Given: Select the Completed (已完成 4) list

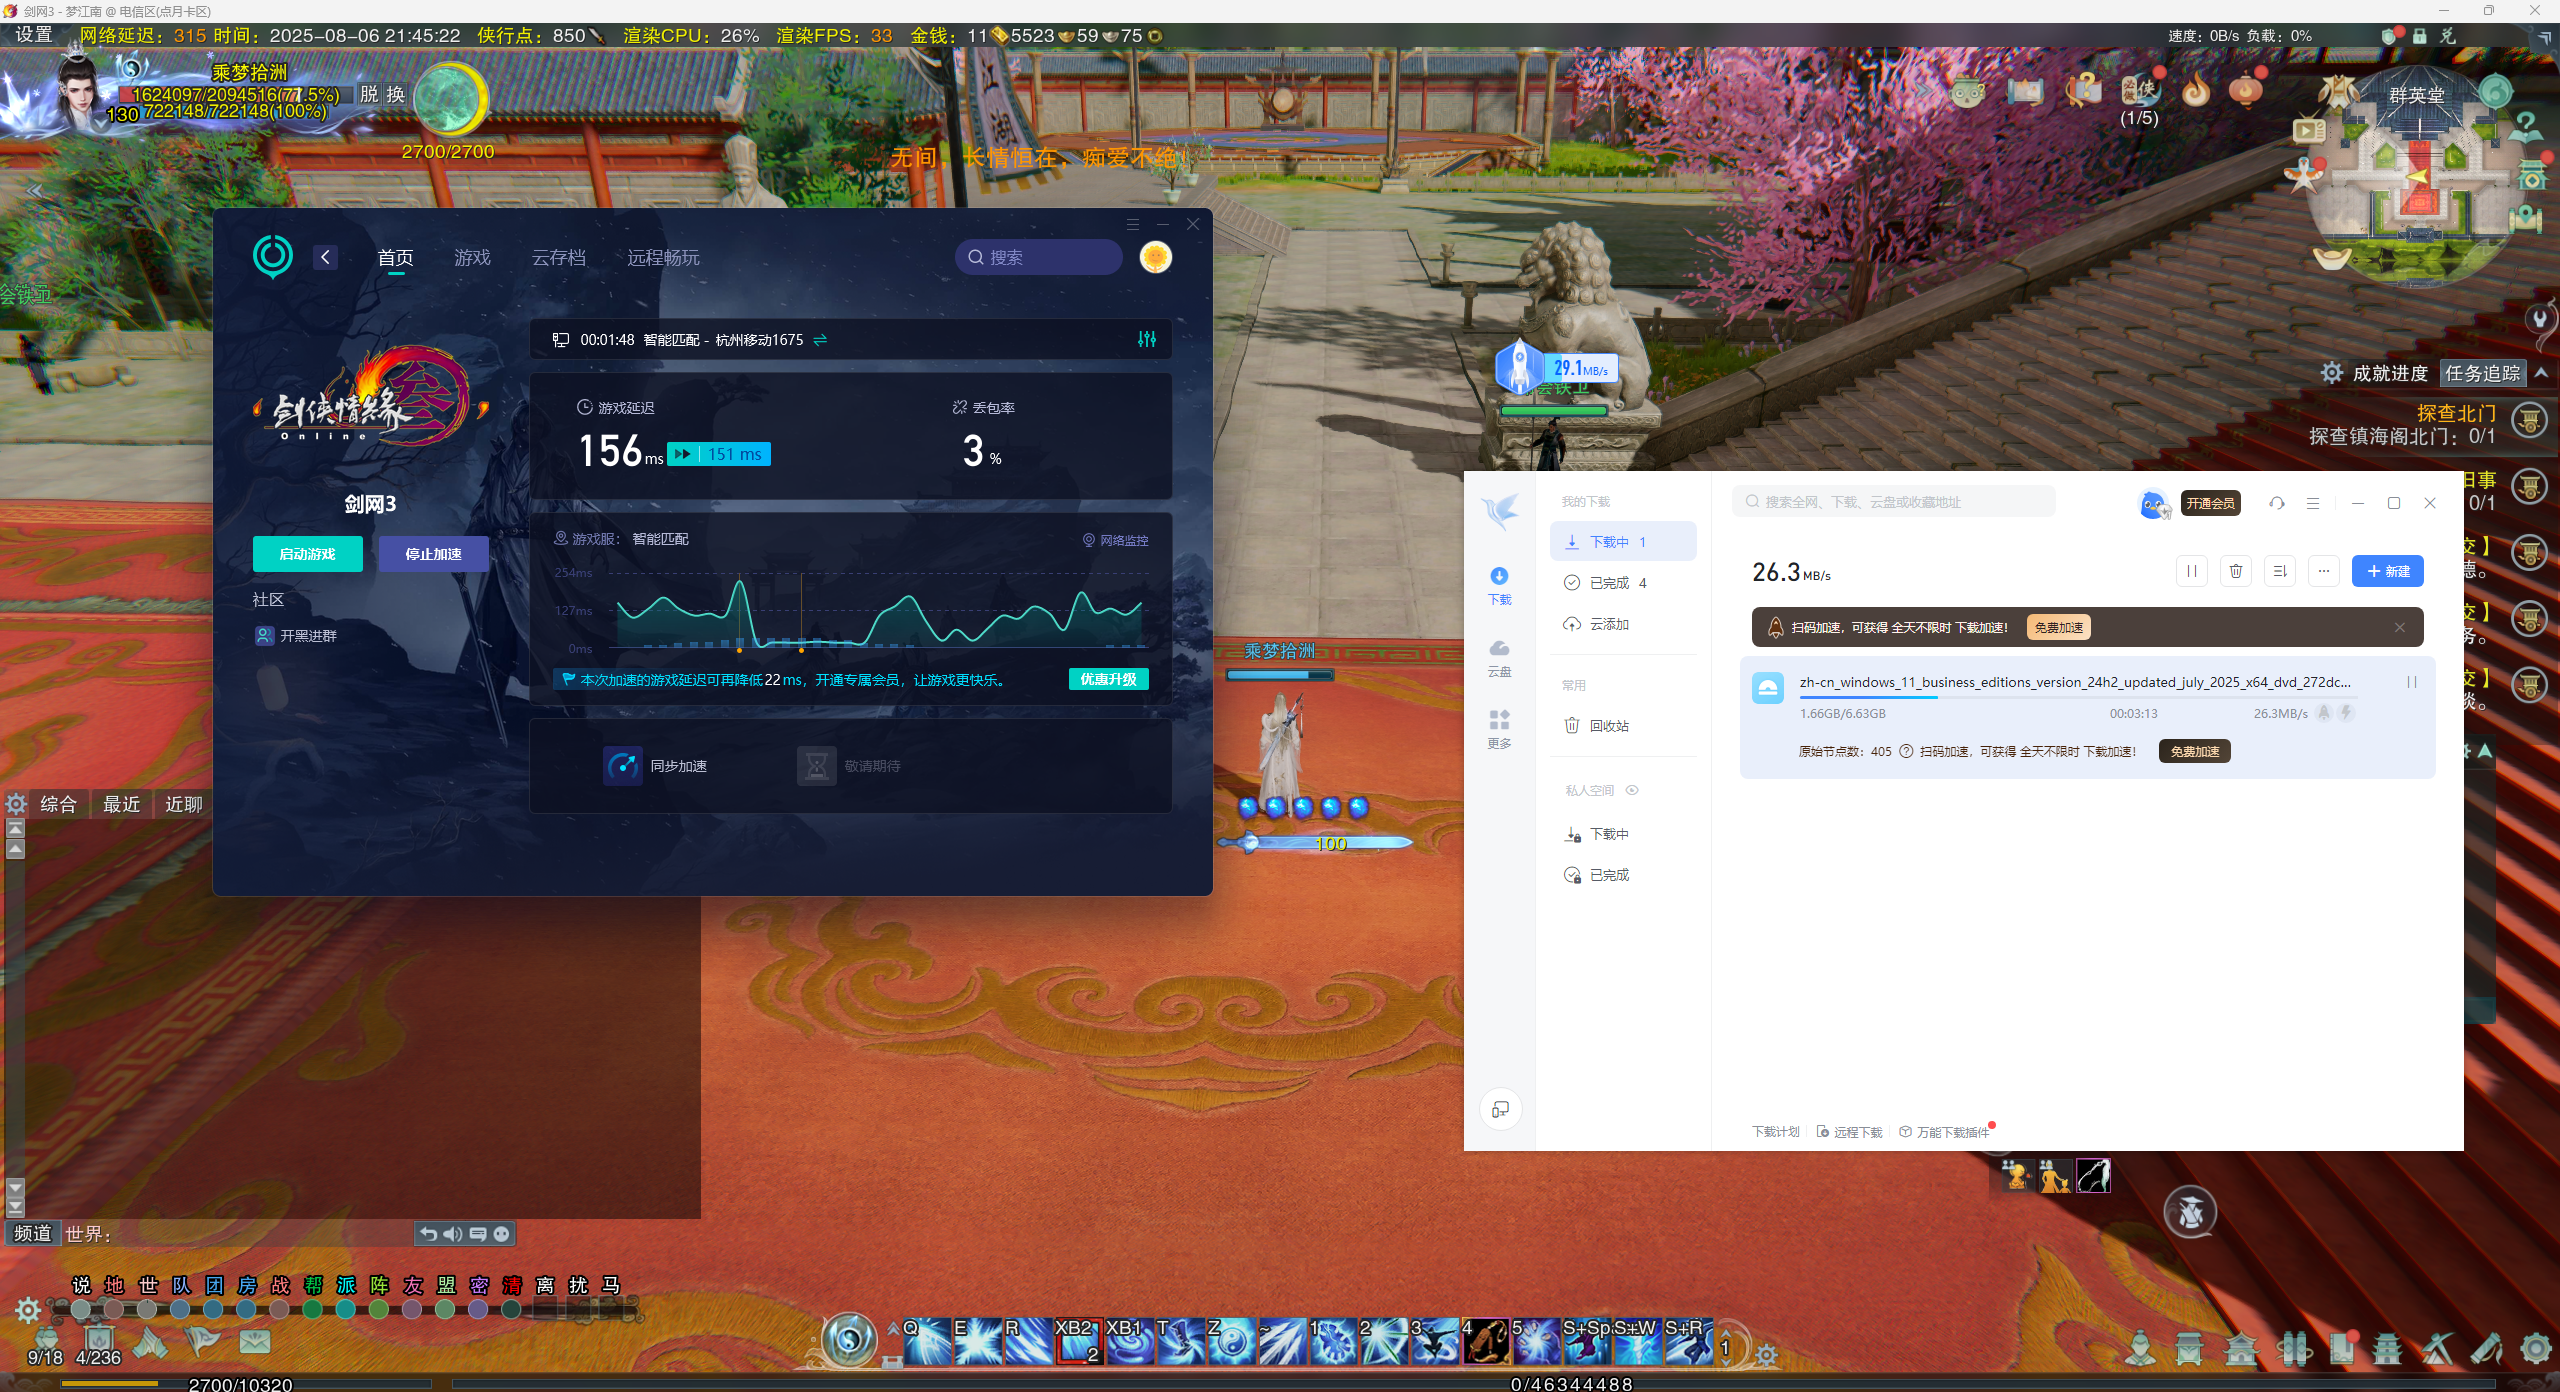Looking at the screenshot, I should tap(1617, 583).
